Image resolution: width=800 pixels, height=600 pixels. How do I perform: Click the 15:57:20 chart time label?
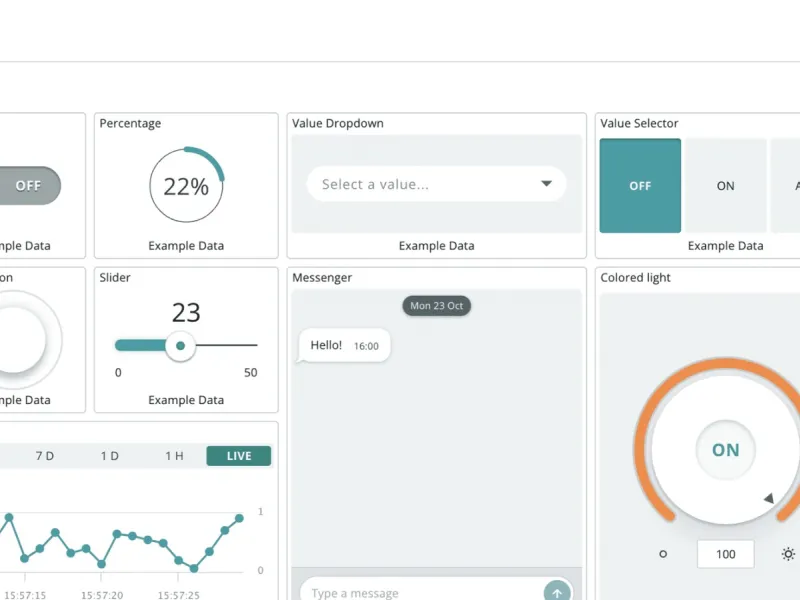(x=102, y=595)
